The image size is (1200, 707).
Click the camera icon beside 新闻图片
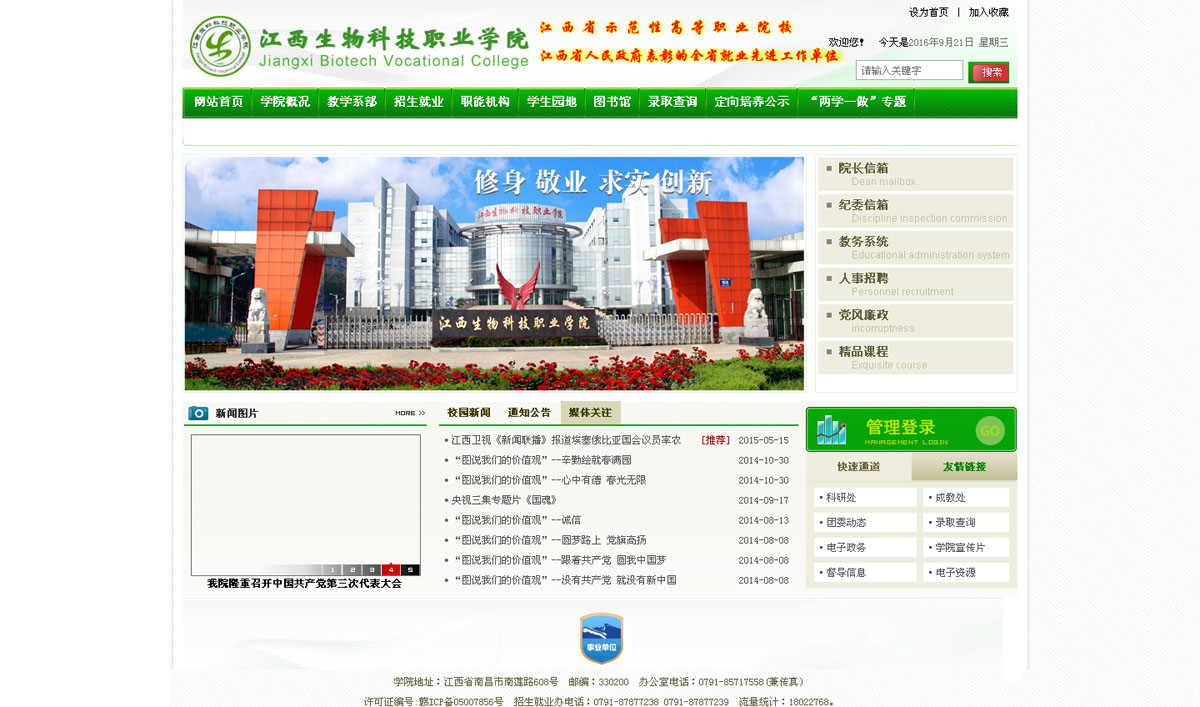(x=198, y=413)
